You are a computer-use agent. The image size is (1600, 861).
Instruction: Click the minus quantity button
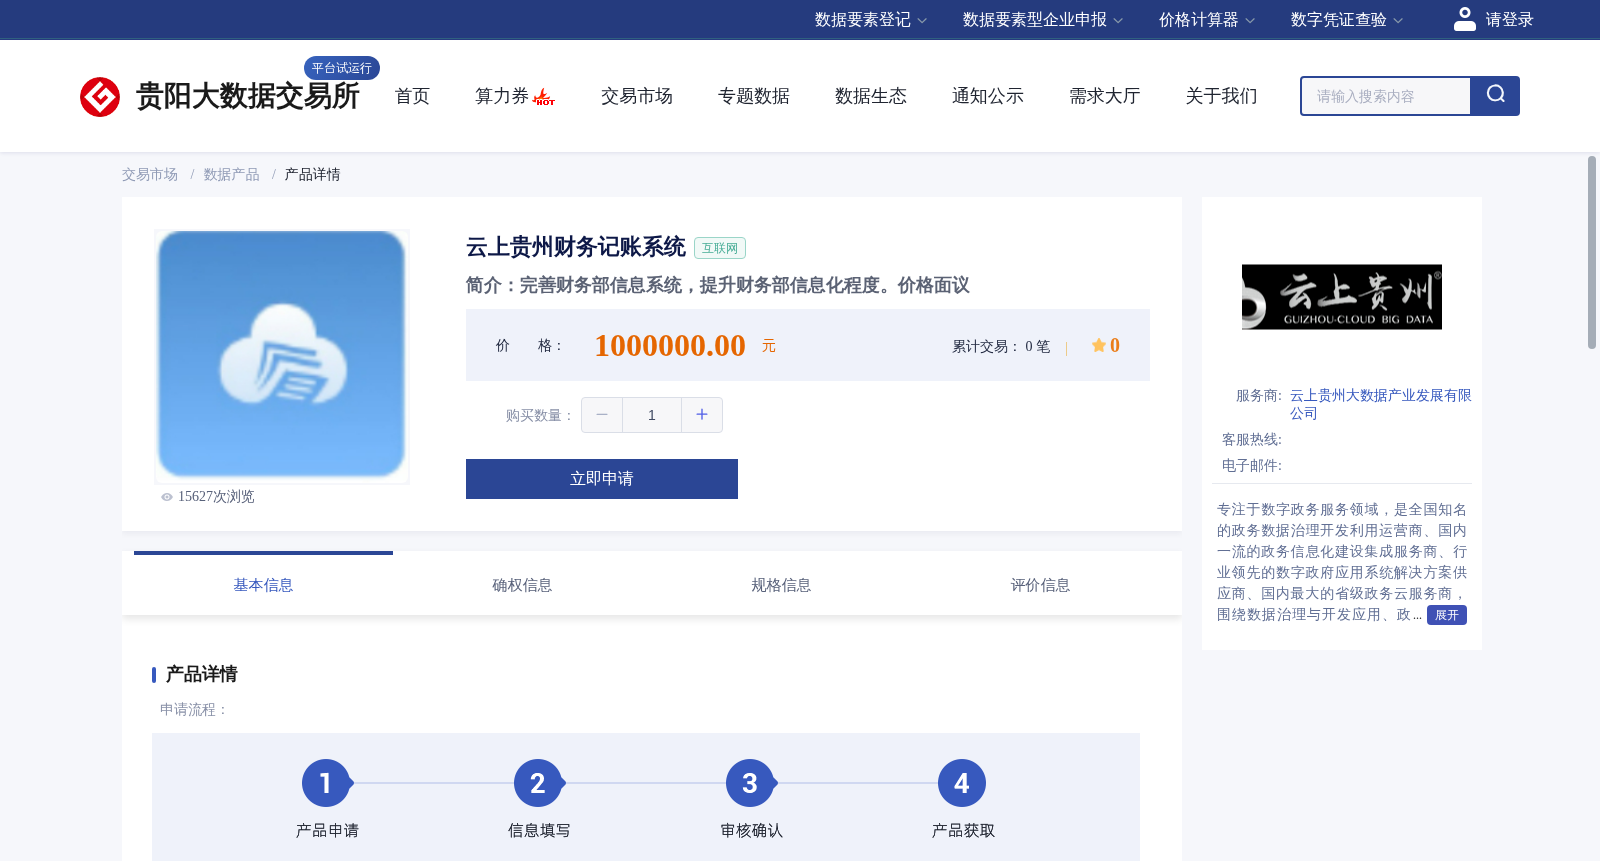(602, 415)
